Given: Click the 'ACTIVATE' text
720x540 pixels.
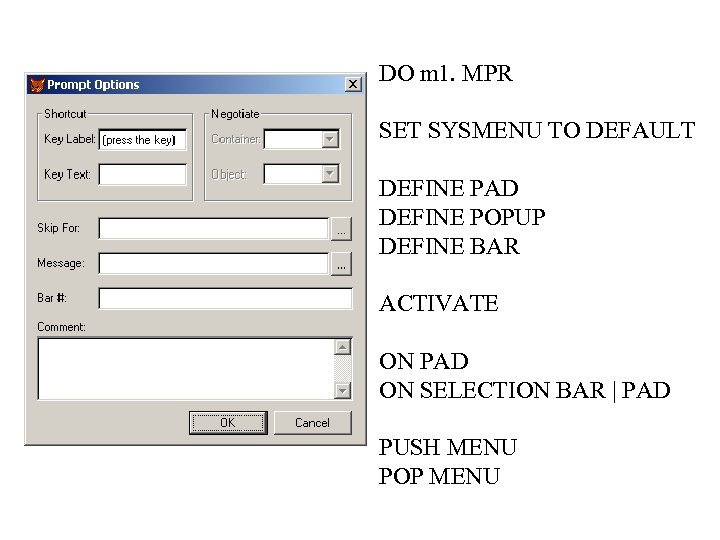Looking at the screenshot, I should (439, 304).
